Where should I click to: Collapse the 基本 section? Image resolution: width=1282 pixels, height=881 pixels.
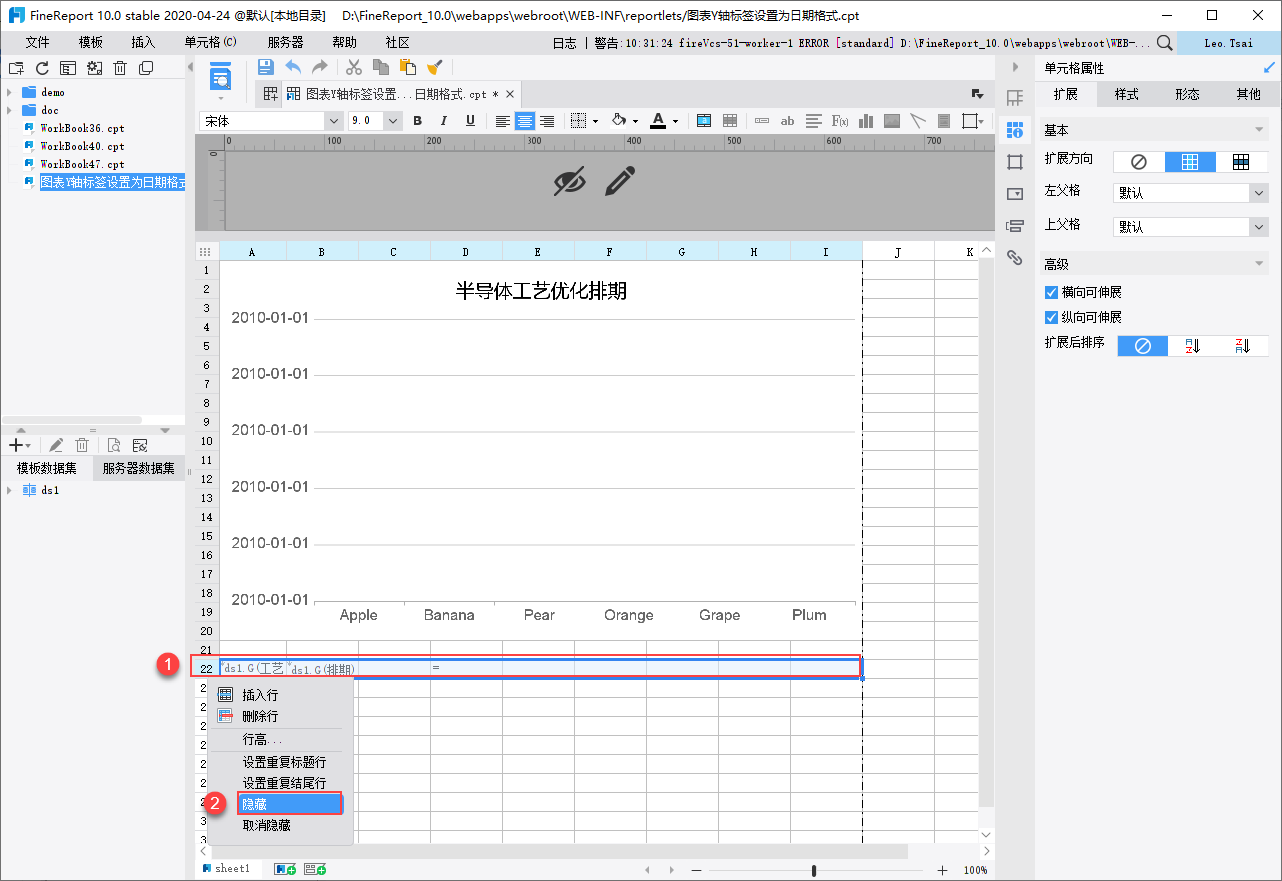[1259, 130]
